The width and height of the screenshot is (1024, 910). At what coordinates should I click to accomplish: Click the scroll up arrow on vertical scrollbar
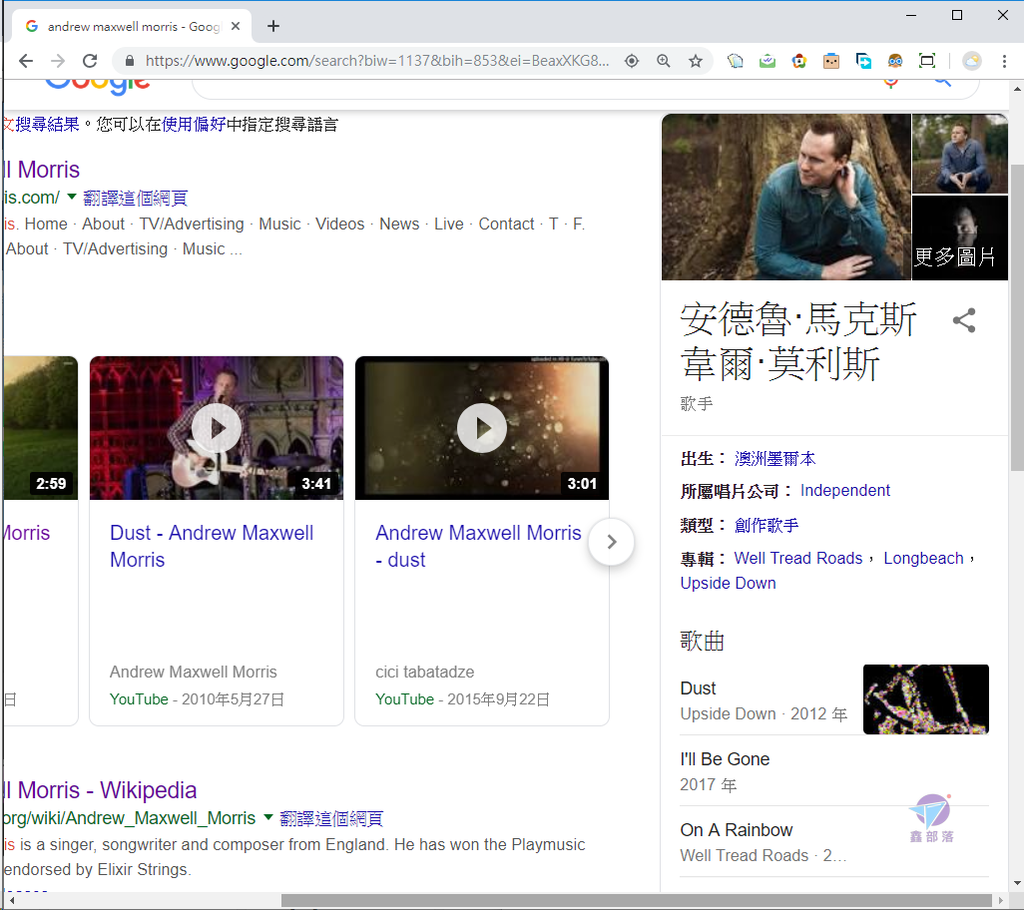pyautogui.click(x=1017, y=88)
